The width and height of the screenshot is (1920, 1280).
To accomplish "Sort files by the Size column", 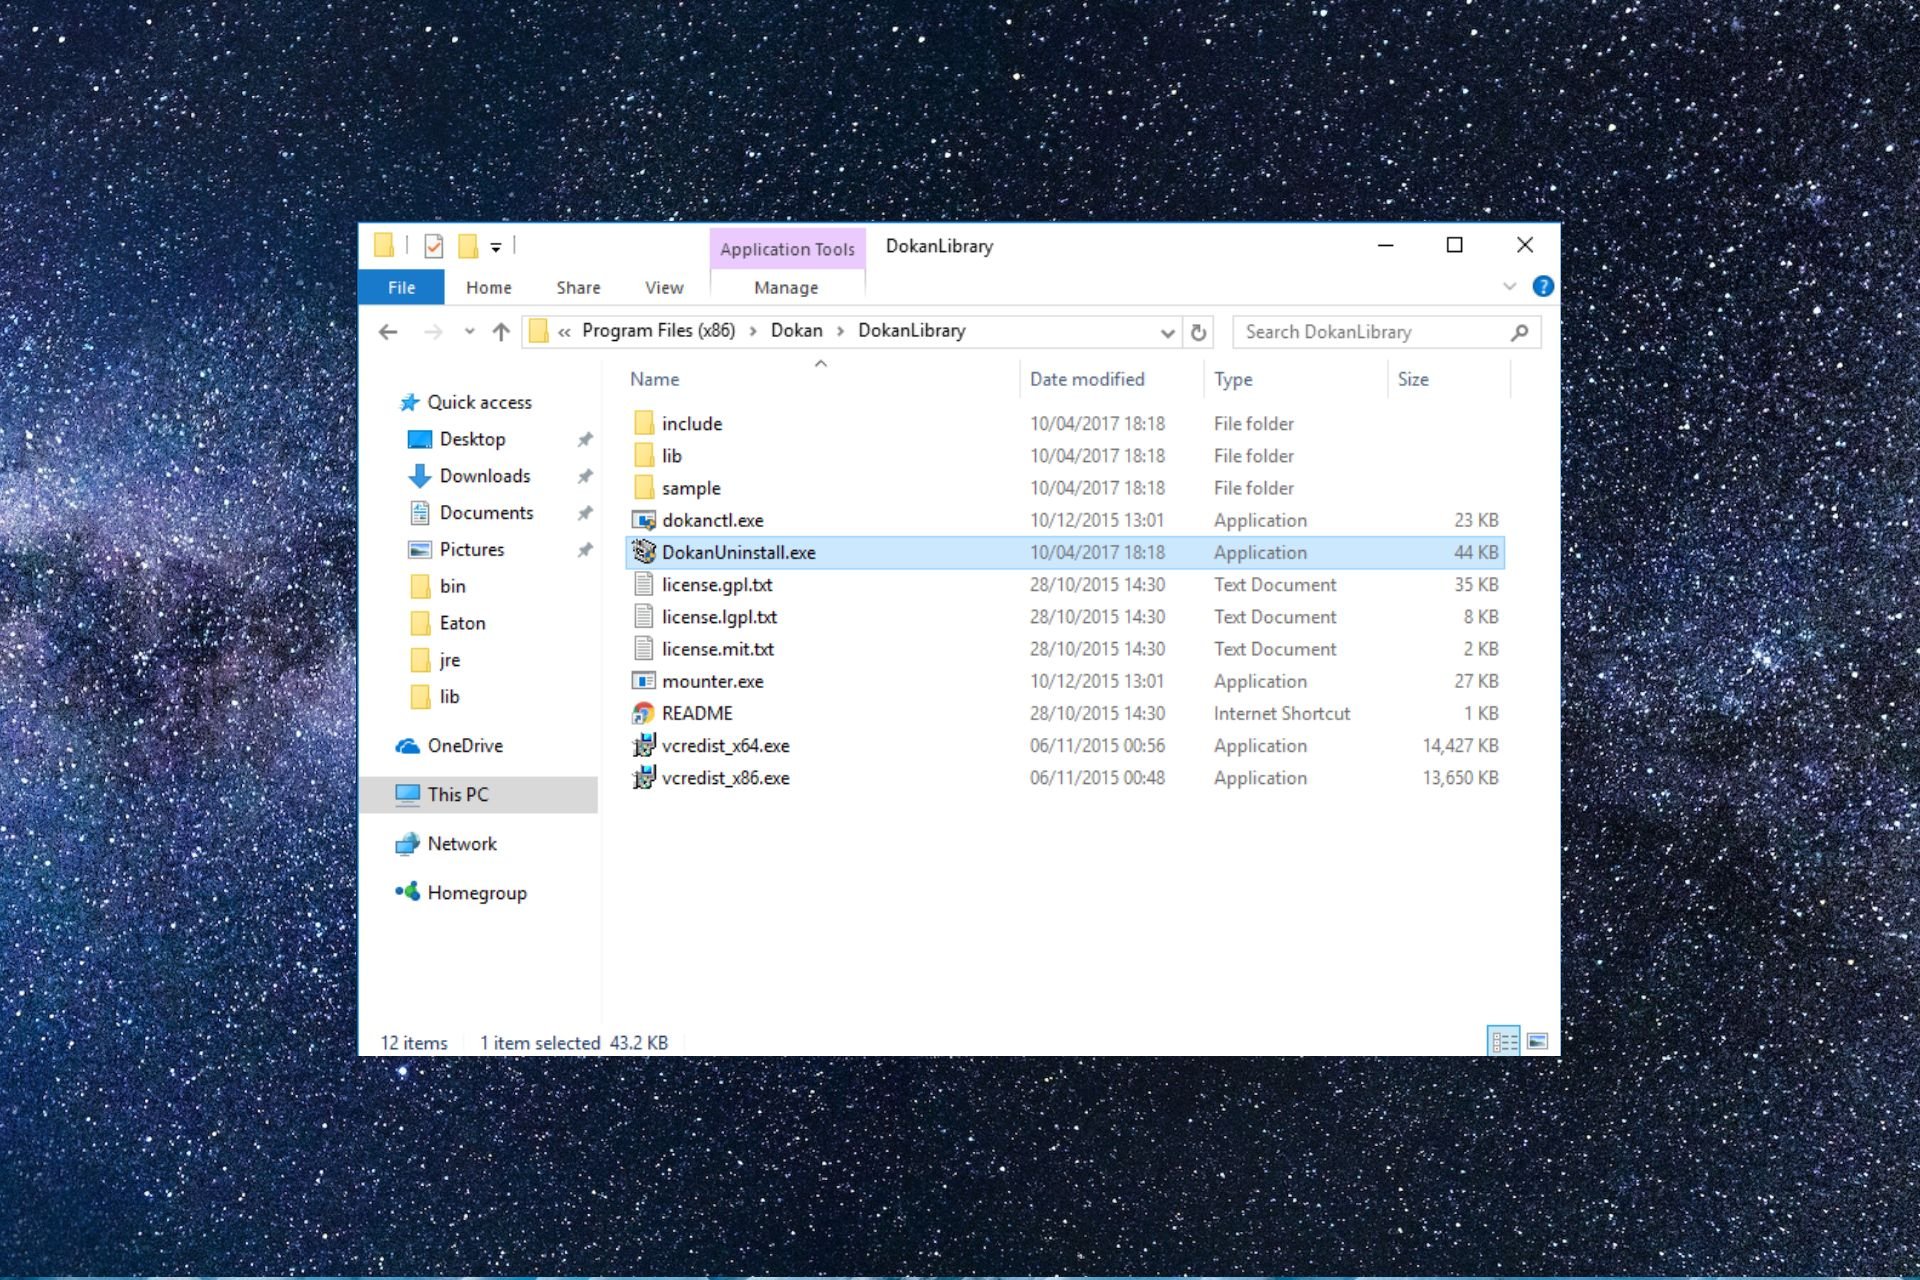I will point(1412,379).
